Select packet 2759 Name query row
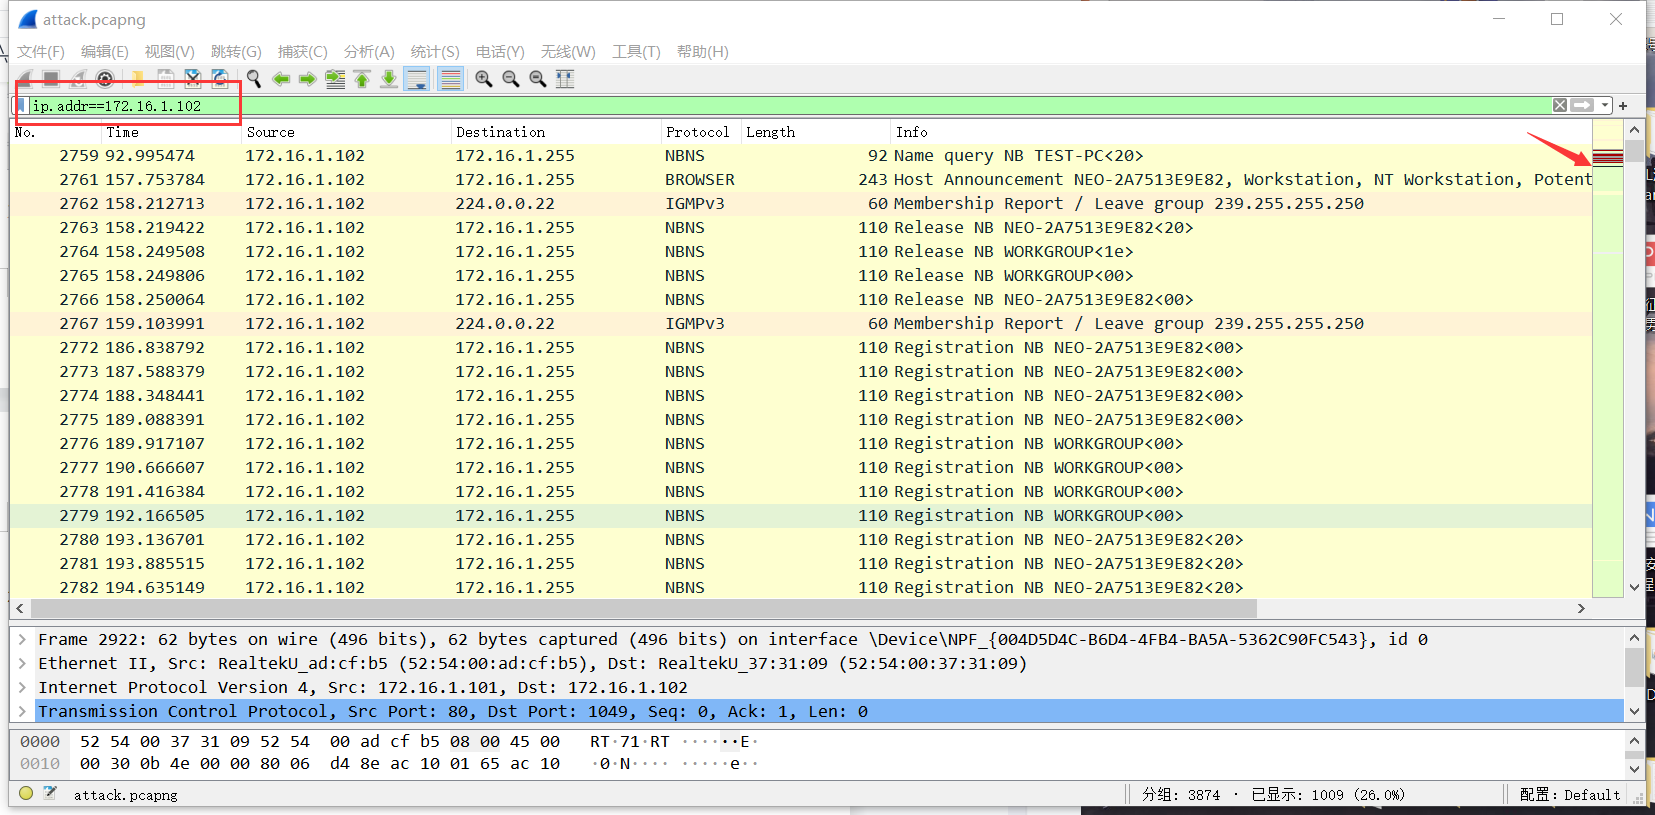The width and height of the screenshot is (1655, 815). coord(801,155)
